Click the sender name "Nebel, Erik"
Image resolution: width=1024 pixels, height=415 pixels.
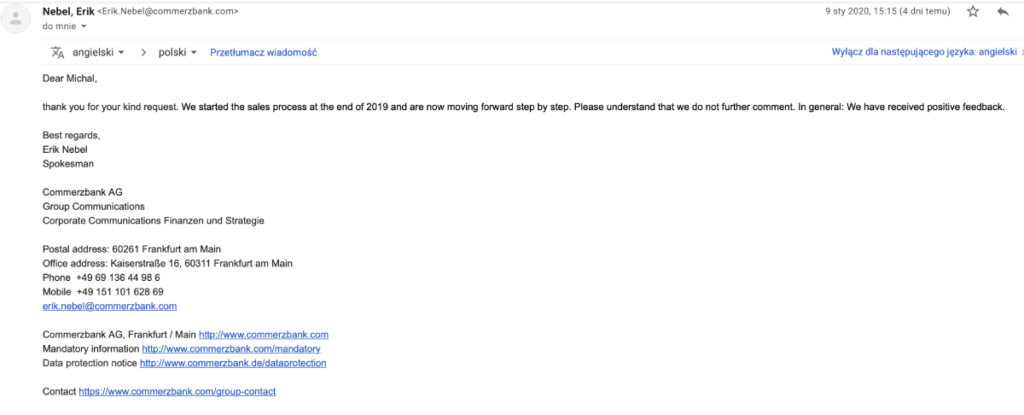(x=68, y=11)
